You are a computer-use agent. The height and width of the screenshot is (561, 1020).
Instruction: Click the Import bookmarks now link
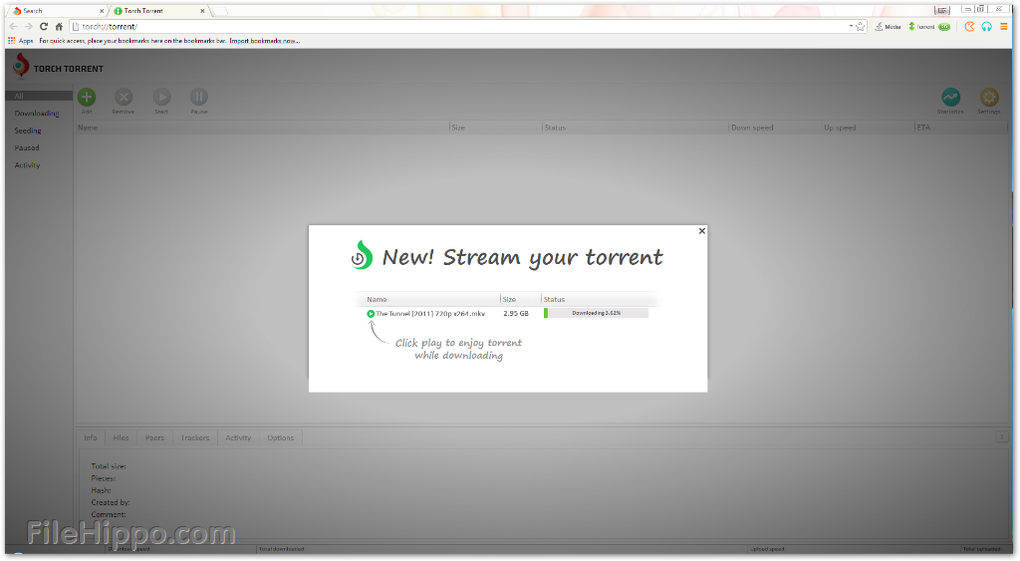264,40
